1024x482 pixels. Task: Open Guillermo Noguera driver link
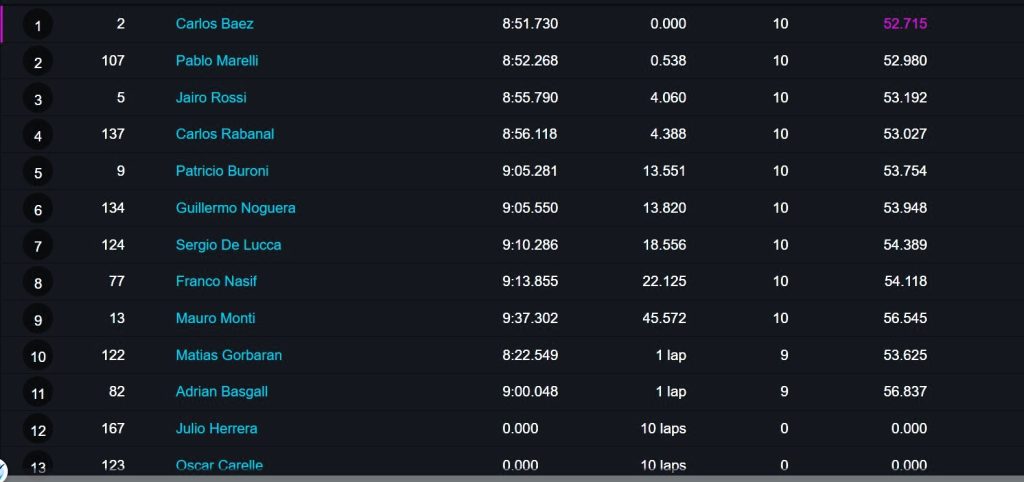coord(235,208)
